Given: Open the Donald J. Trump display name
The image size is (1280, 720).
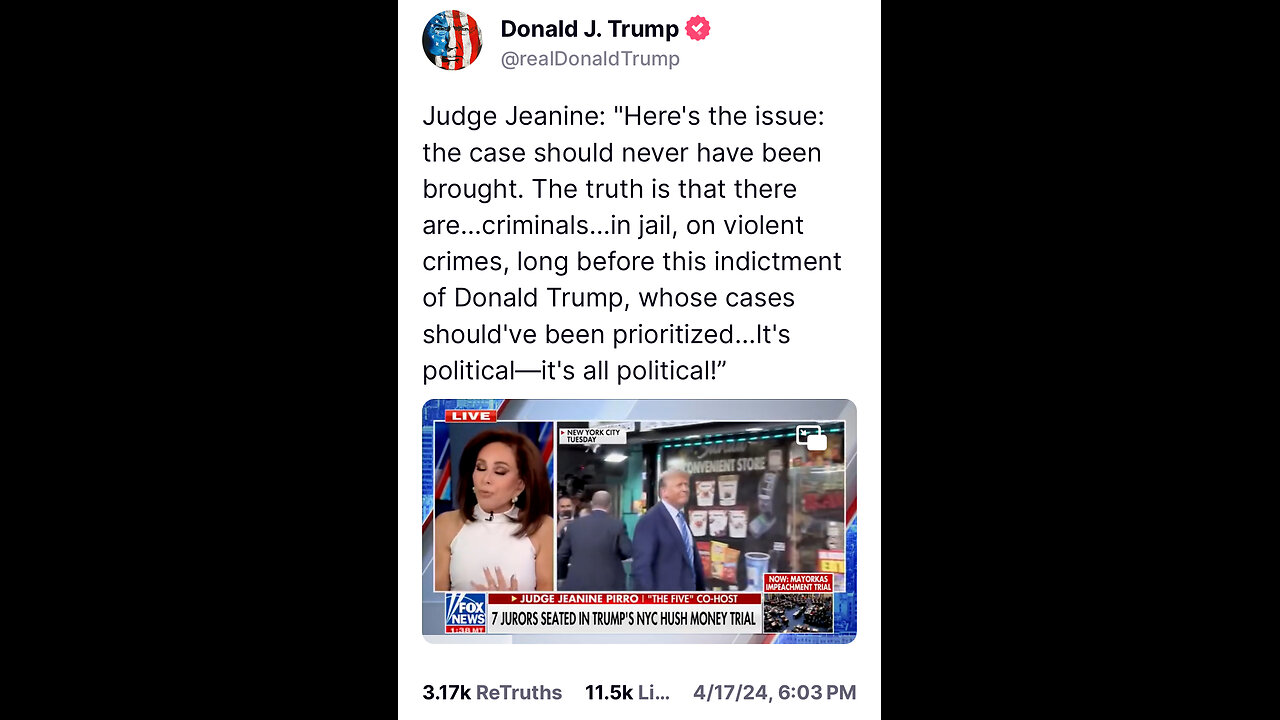Looking at the screenshot, I should point(590,29).
